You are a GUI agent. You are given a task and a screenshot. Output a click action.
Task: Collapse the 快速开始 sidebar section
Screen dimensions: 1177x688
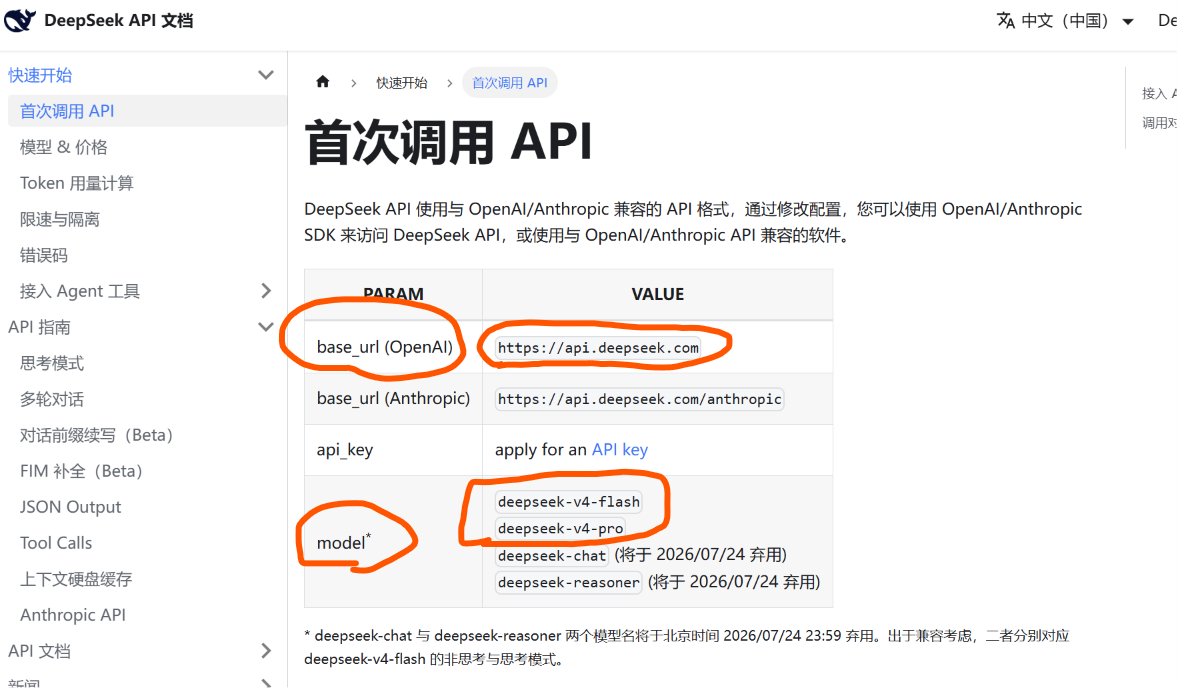click(266, 75)
